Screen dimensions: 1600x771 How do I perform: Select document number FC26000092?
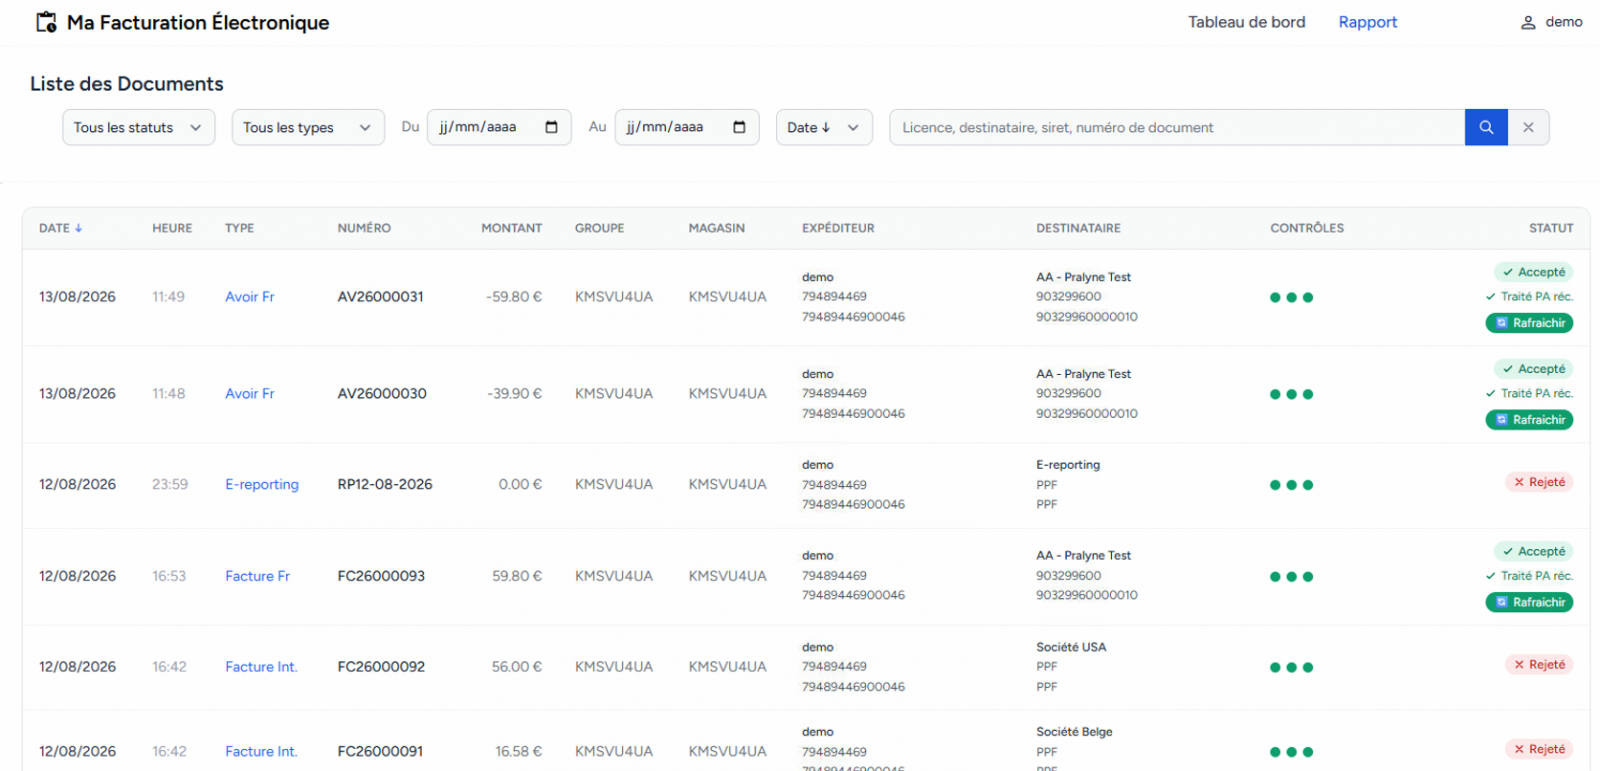[x=381, y=667]
